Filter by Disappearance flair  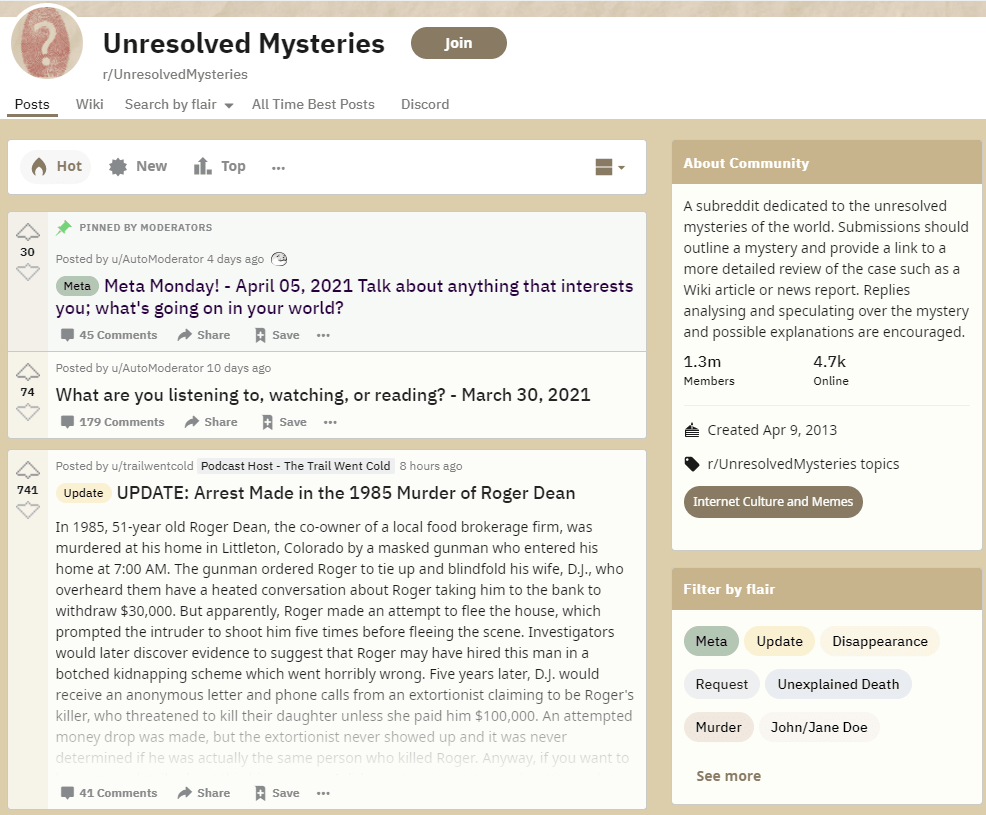pyautogui.click(x=880, y=641)
